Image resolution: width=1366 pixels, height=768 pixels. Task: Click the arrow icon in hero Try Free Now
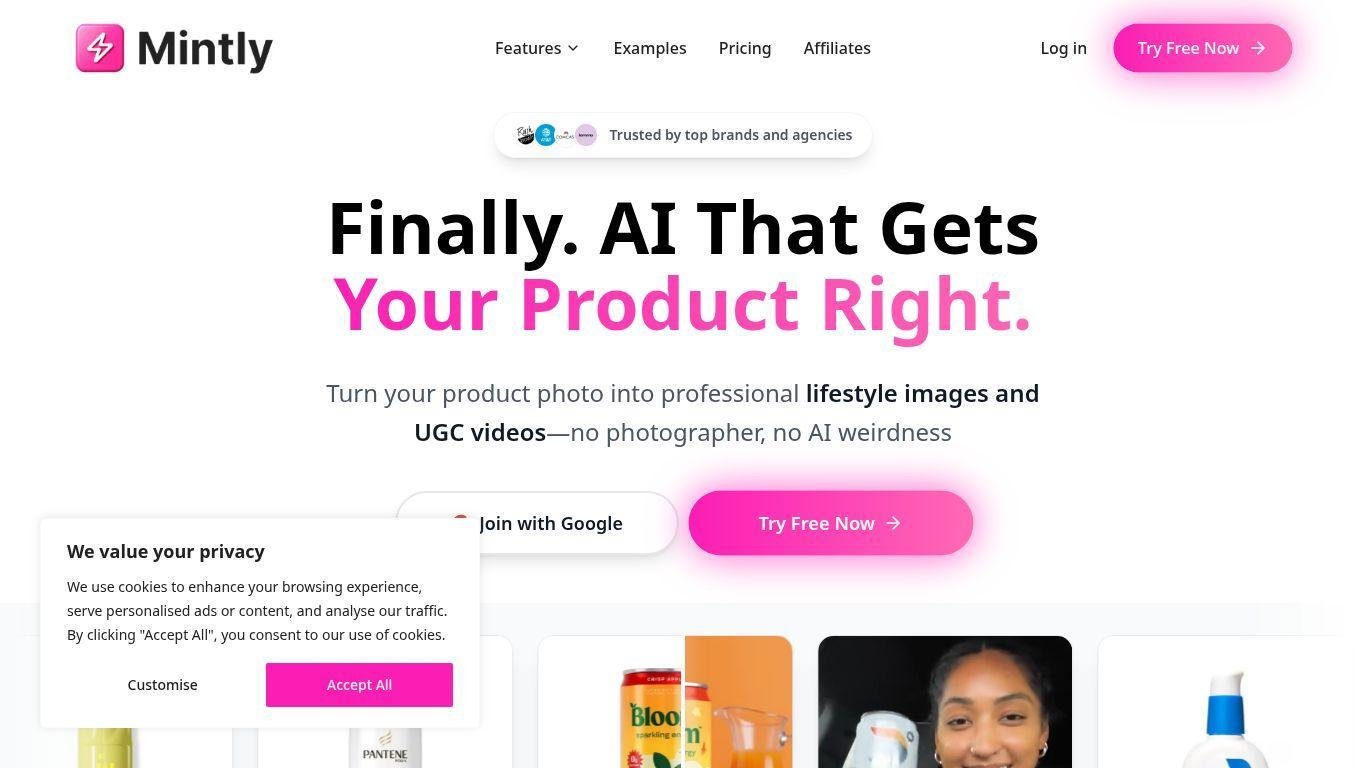(893, 523)
